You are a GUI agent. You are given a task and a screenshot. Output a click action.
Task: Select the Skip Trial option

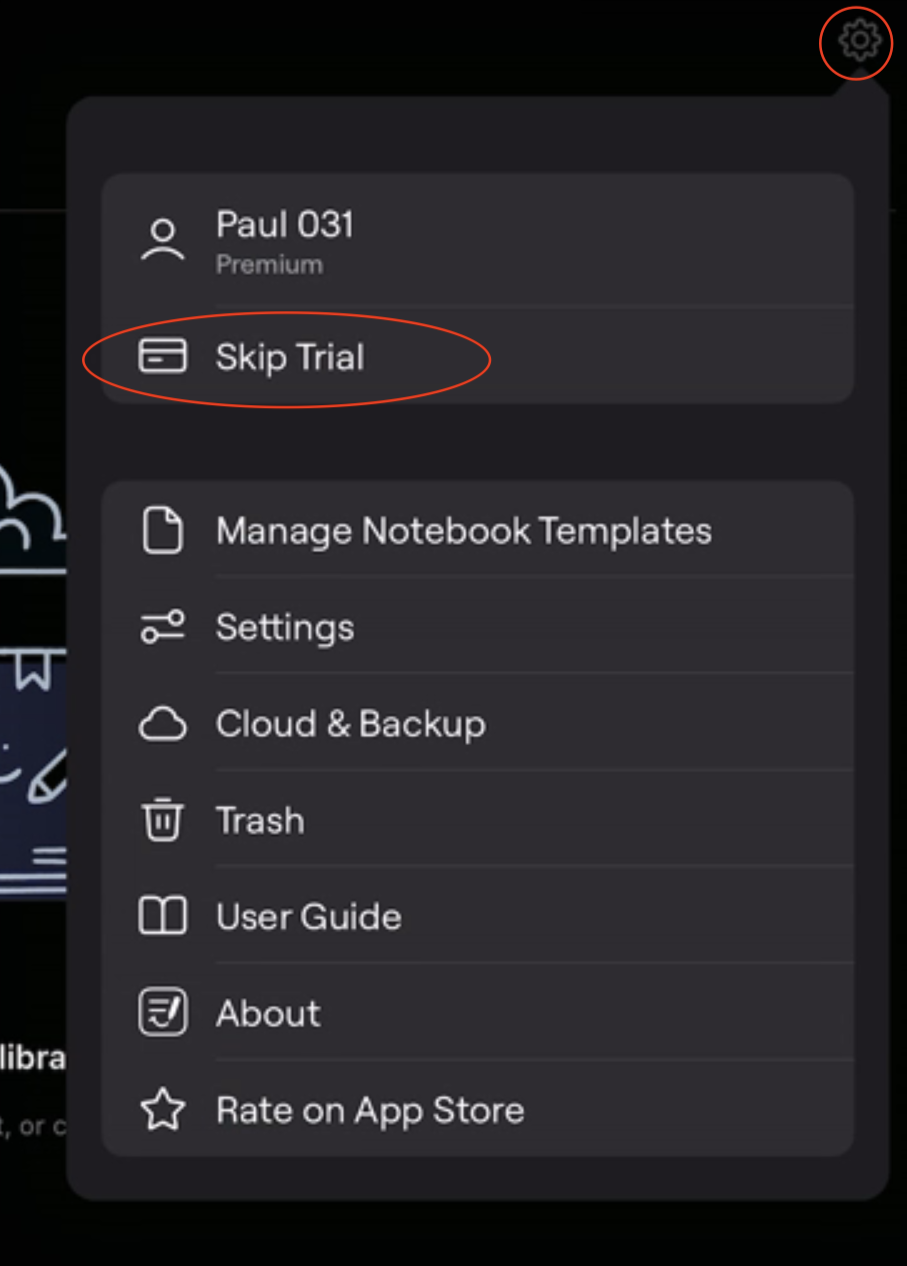pos(290,357)
